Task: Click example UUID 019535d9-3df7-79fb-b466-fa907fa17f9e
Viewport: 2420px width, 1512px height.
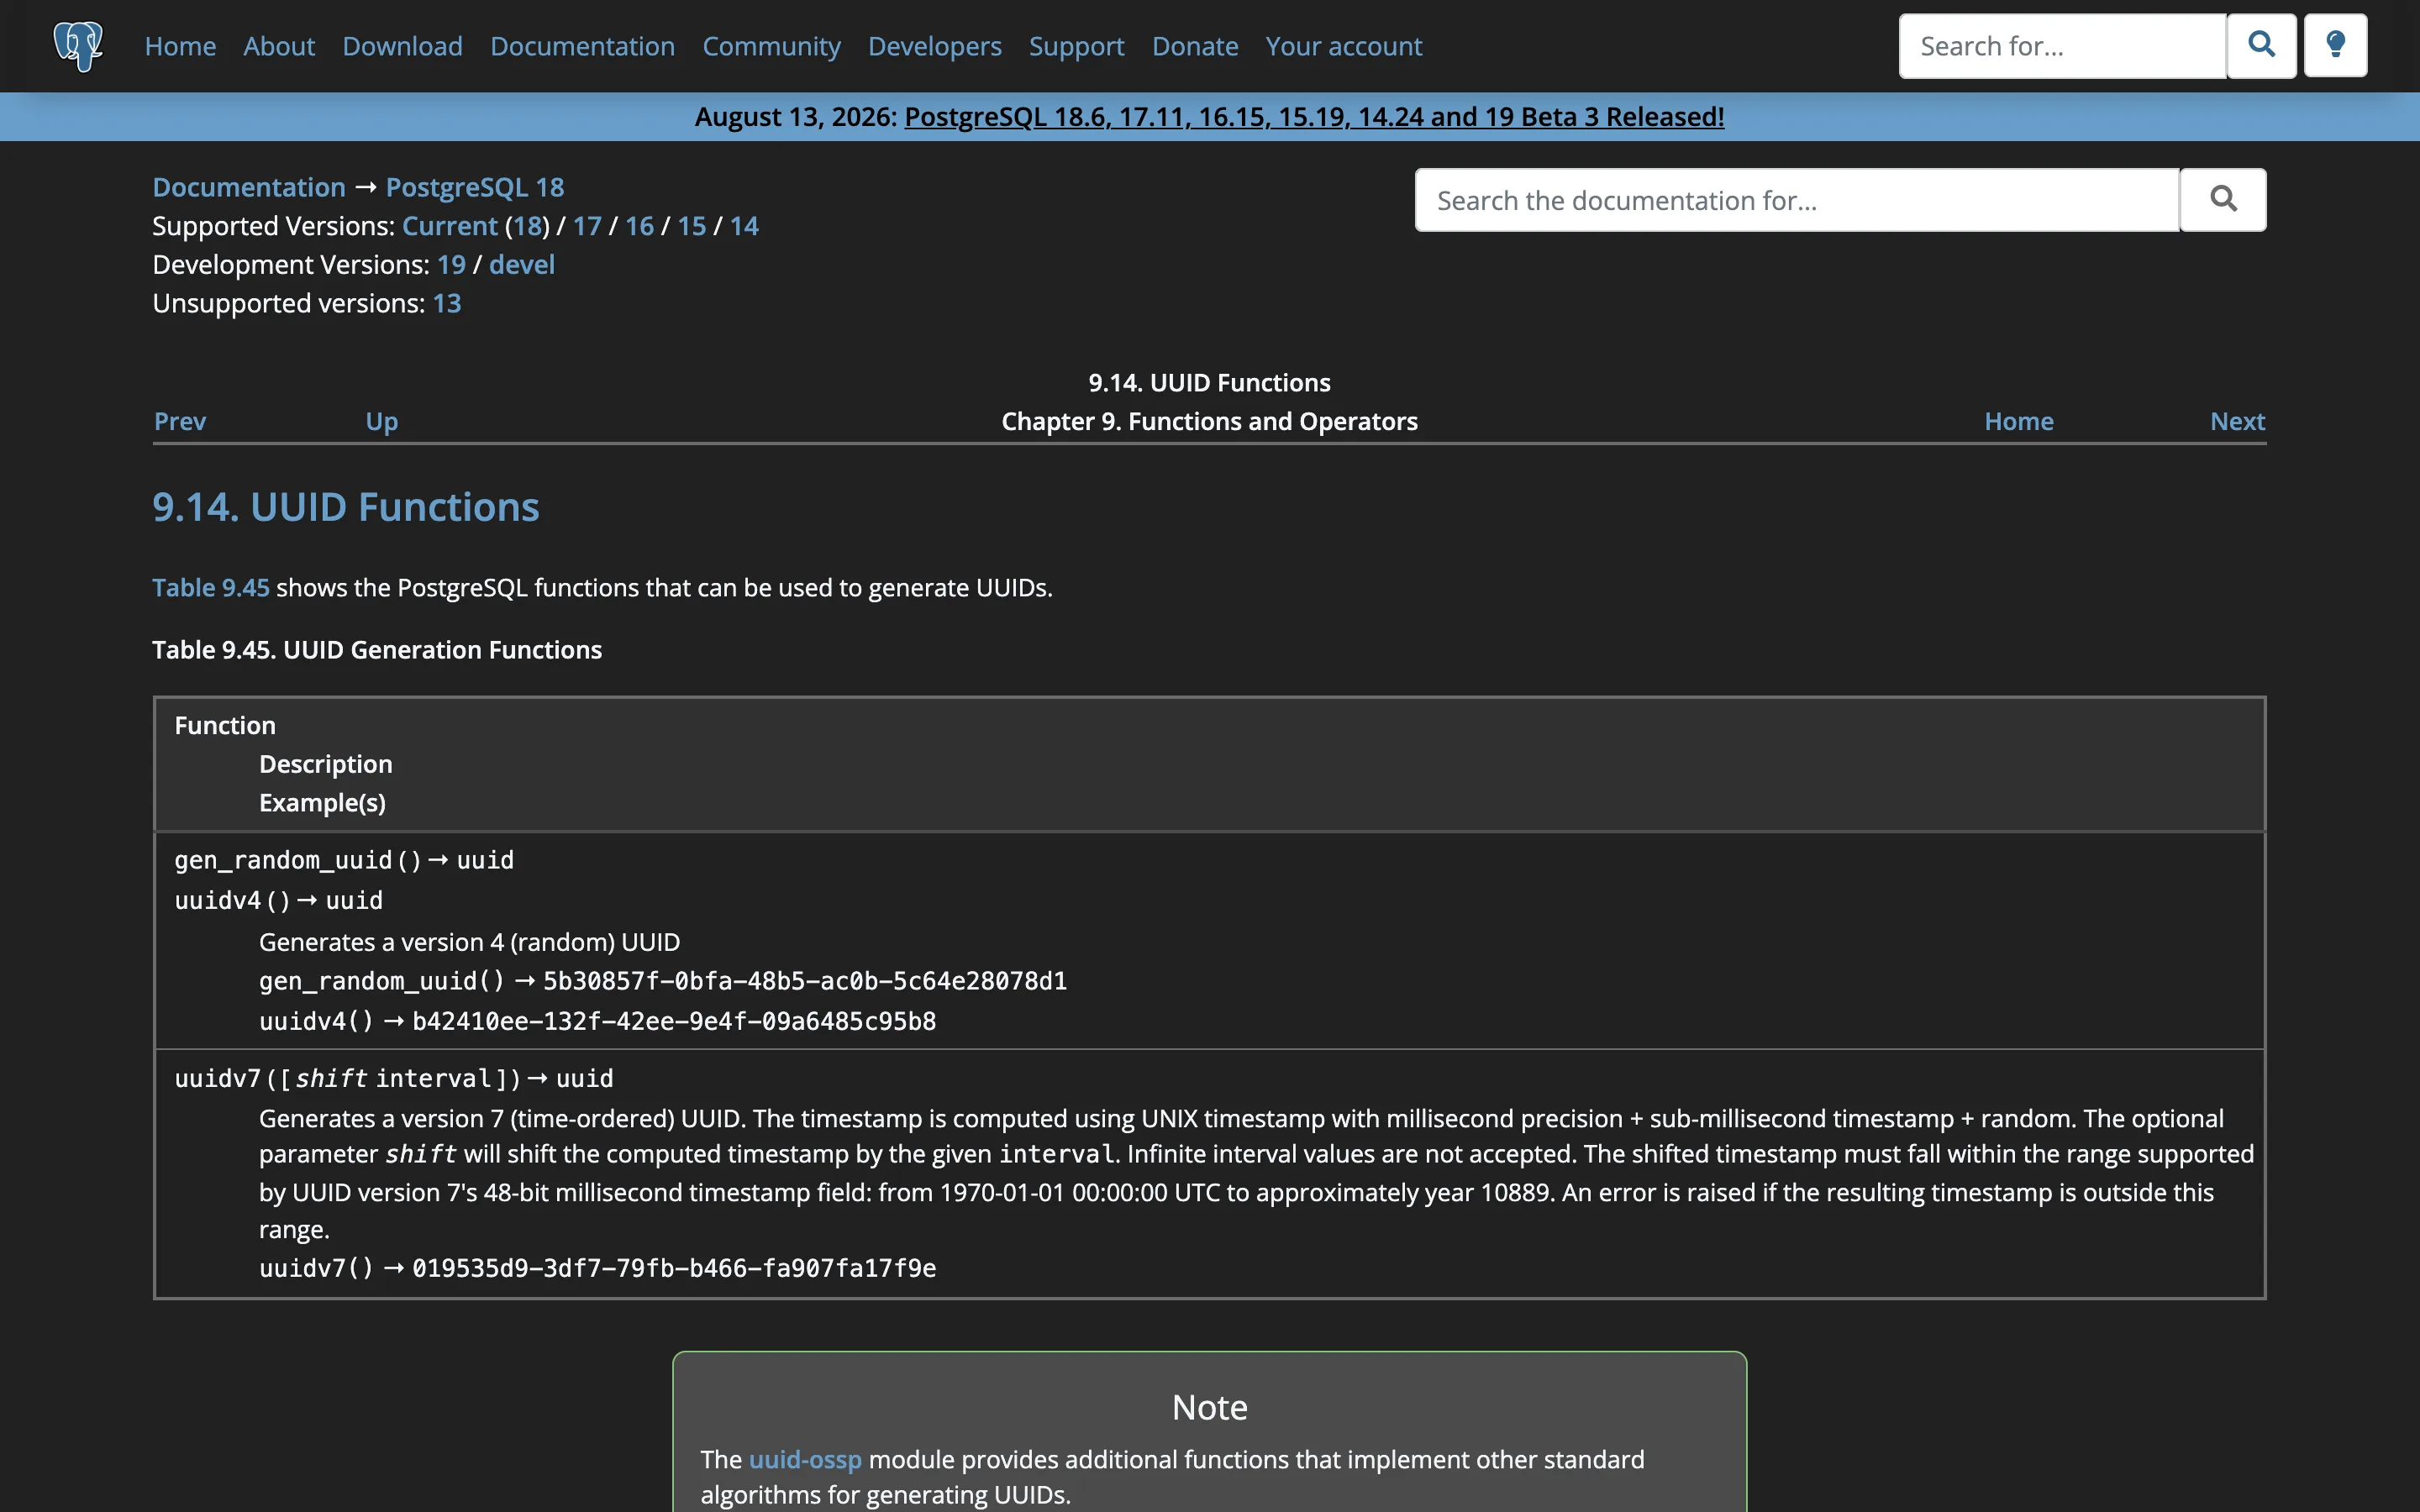Action: [674, 1268]
